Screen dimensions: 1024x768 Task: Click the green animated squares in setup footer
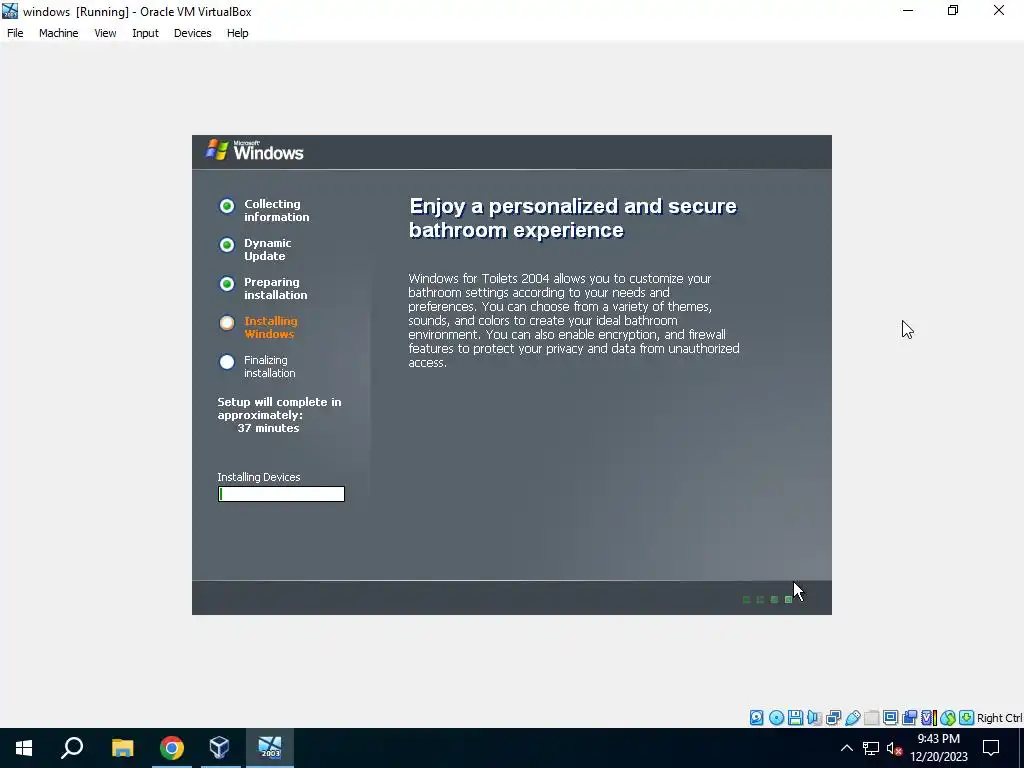coord(768,600)
